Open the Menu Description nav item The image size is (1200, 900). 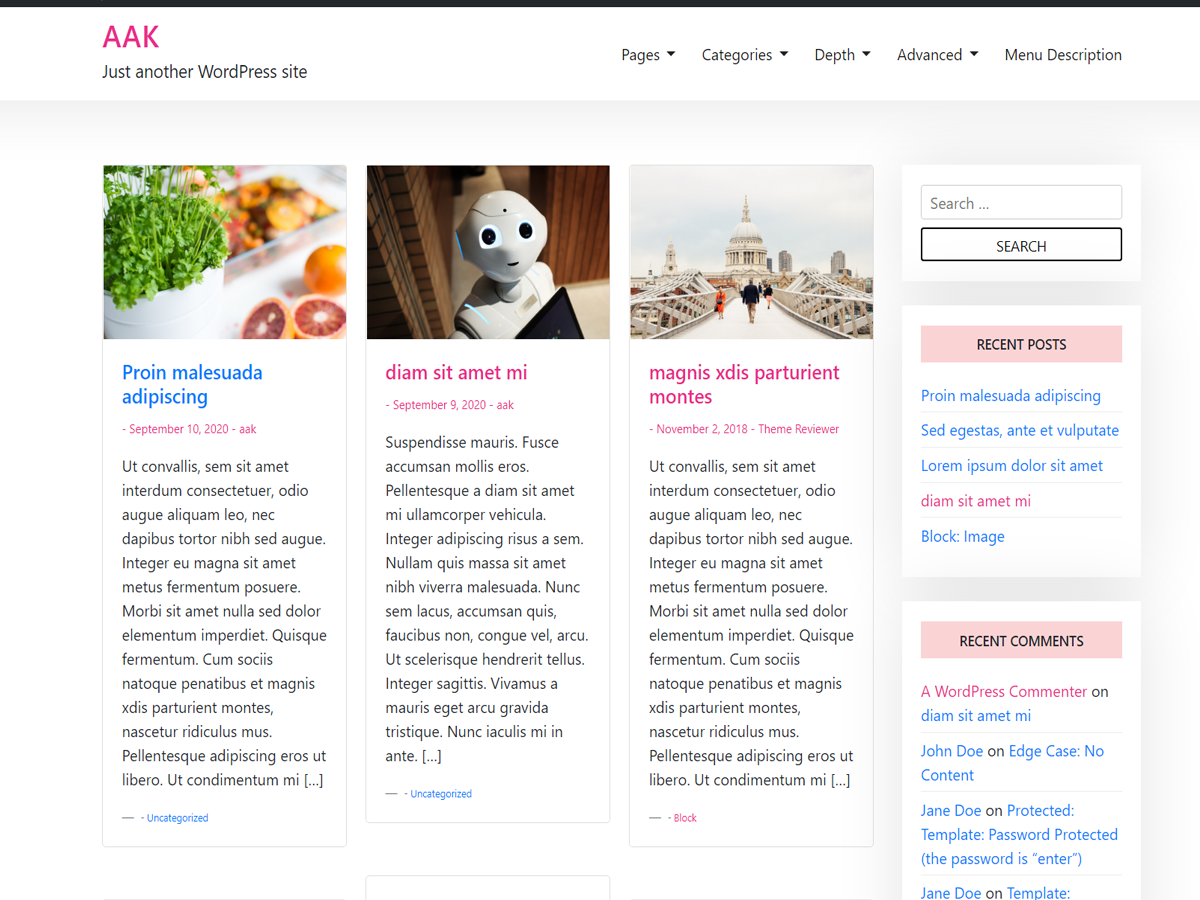pyautogui.click(x=1063, y=55)
